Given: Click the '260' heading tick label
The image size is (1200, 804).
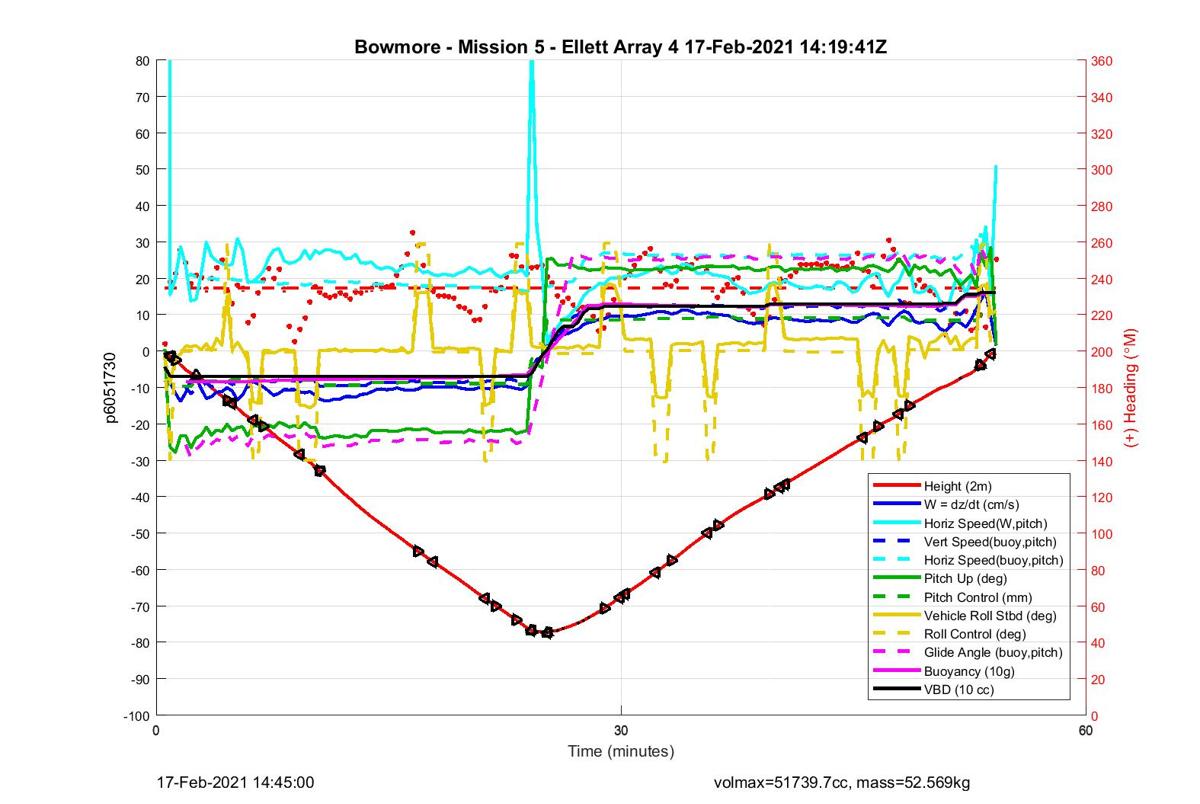Looking at the screenshot, I should point(1103,243).
